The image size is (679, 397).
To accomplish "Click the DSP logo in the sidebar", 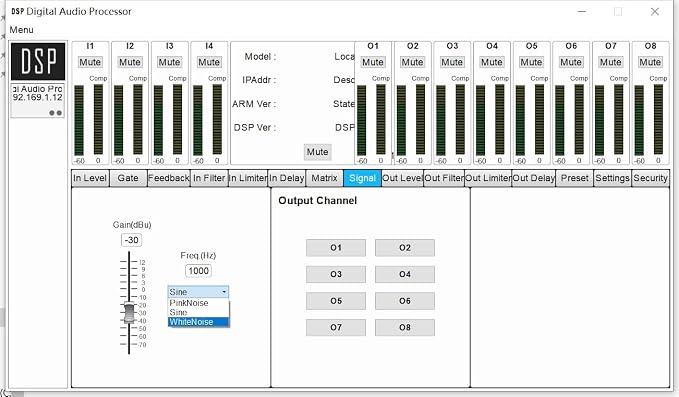I will [38, 61].
